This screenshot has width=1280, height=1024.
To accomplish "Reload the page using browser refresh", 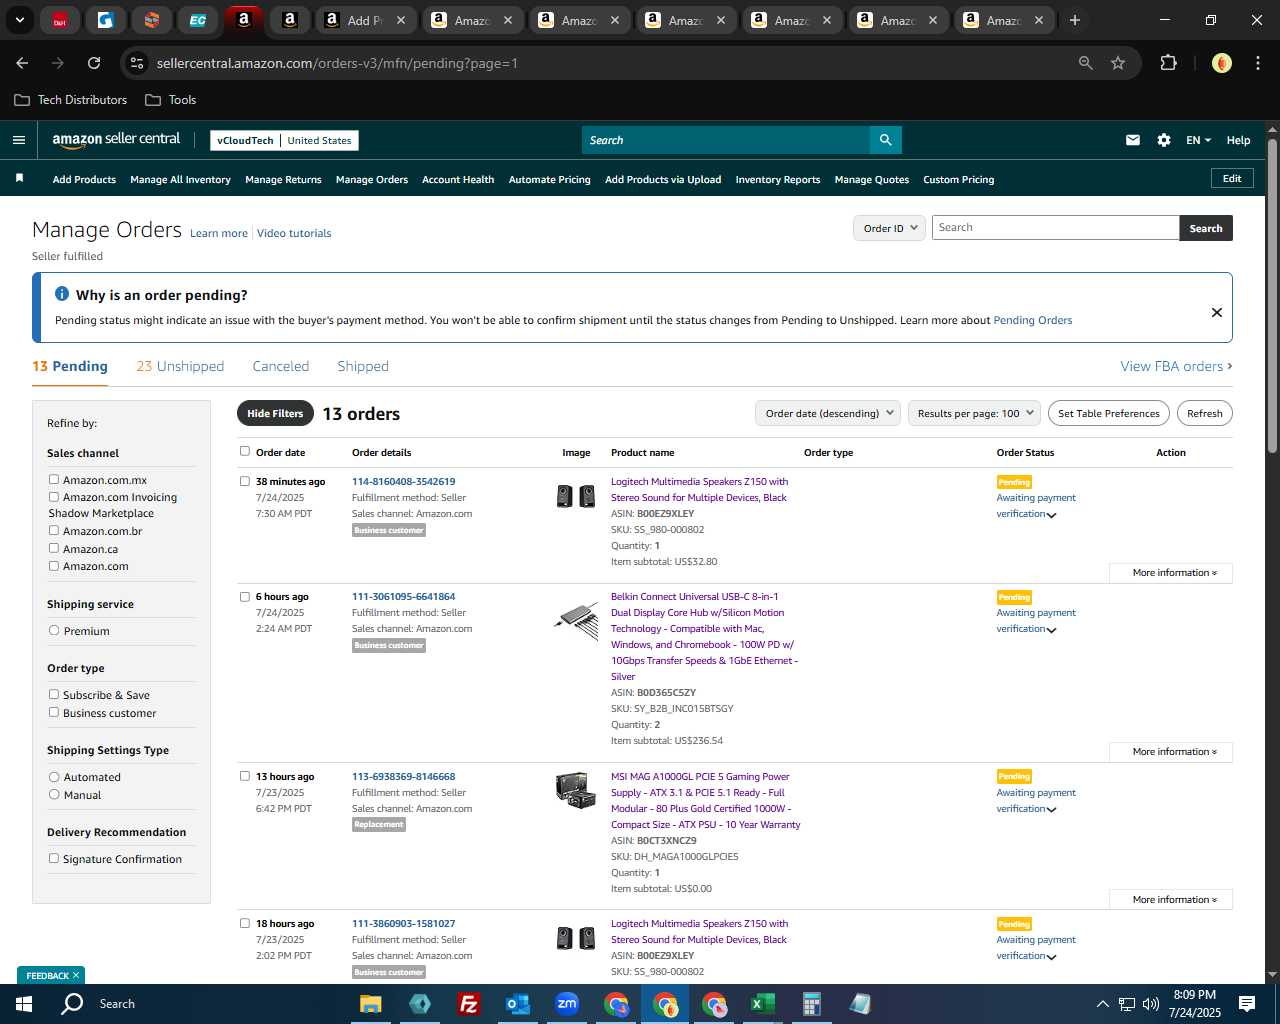I will pos(94,63).
